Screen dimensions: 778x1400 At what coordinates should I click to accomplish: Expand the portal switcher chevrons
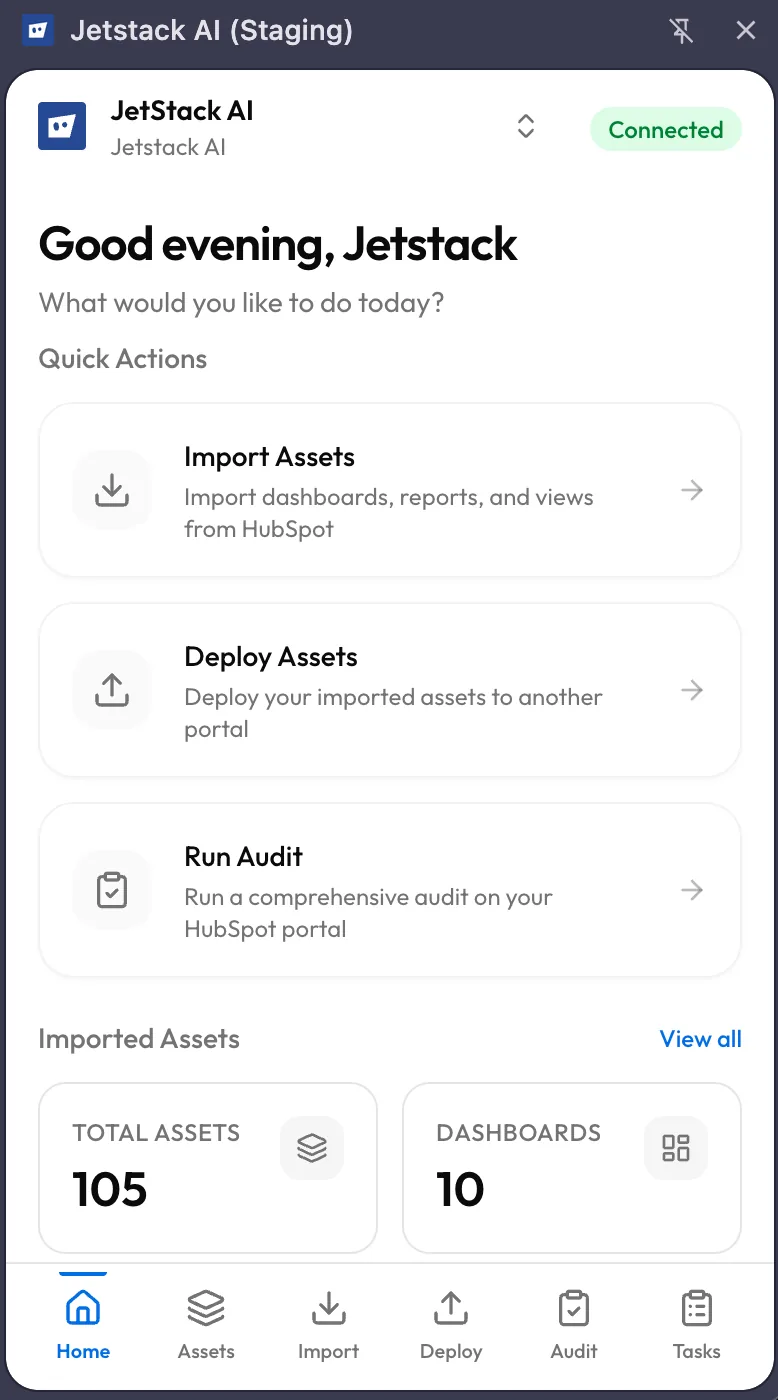(x=526, y=126)
